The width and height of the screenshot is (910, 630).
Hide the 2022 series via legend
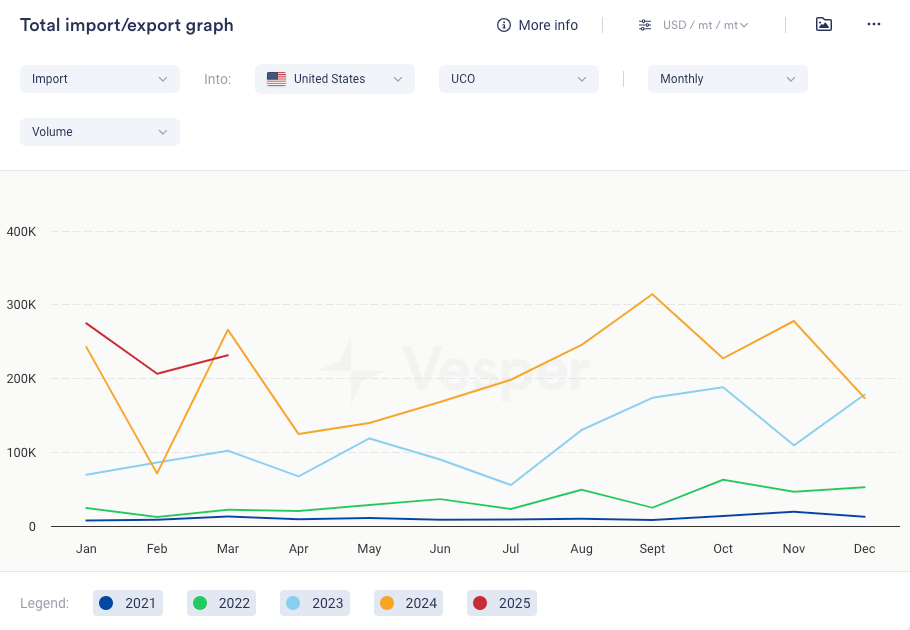click(x=221, y=603)
